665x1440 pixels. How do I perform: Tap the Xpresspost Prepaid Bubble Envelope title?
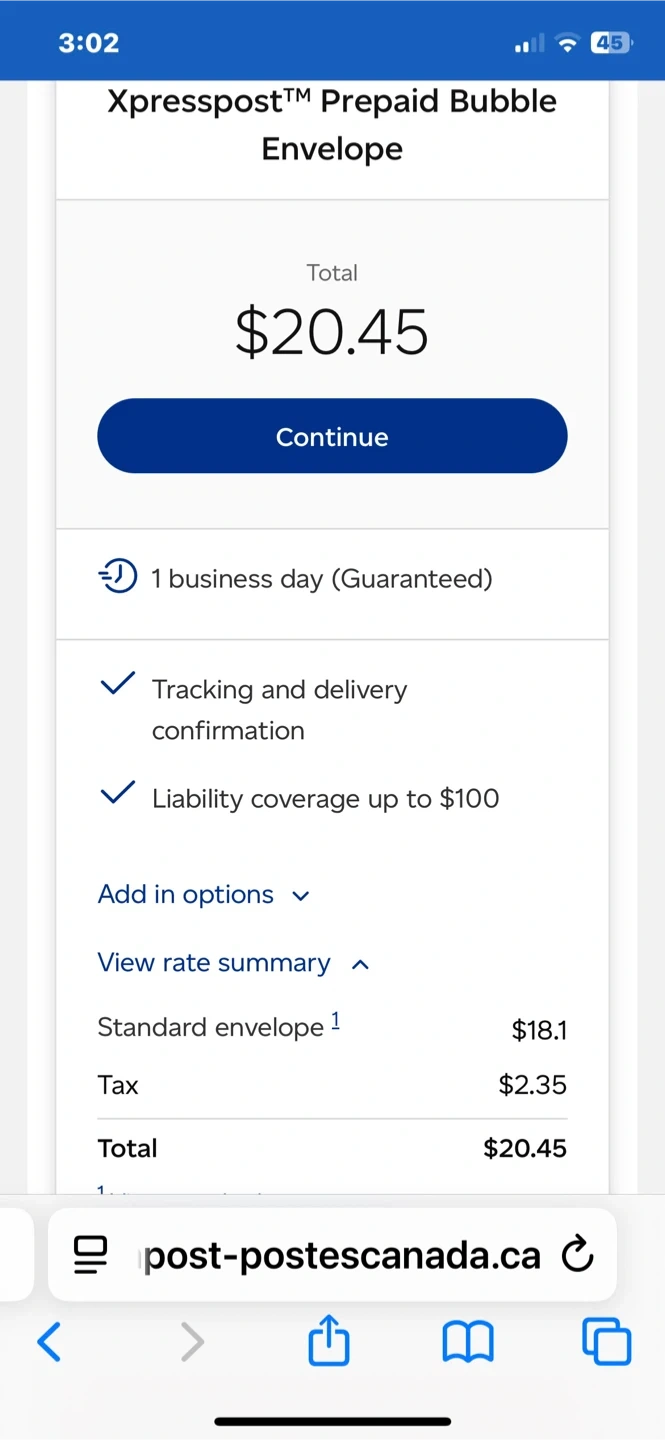(x=332, y=125)
